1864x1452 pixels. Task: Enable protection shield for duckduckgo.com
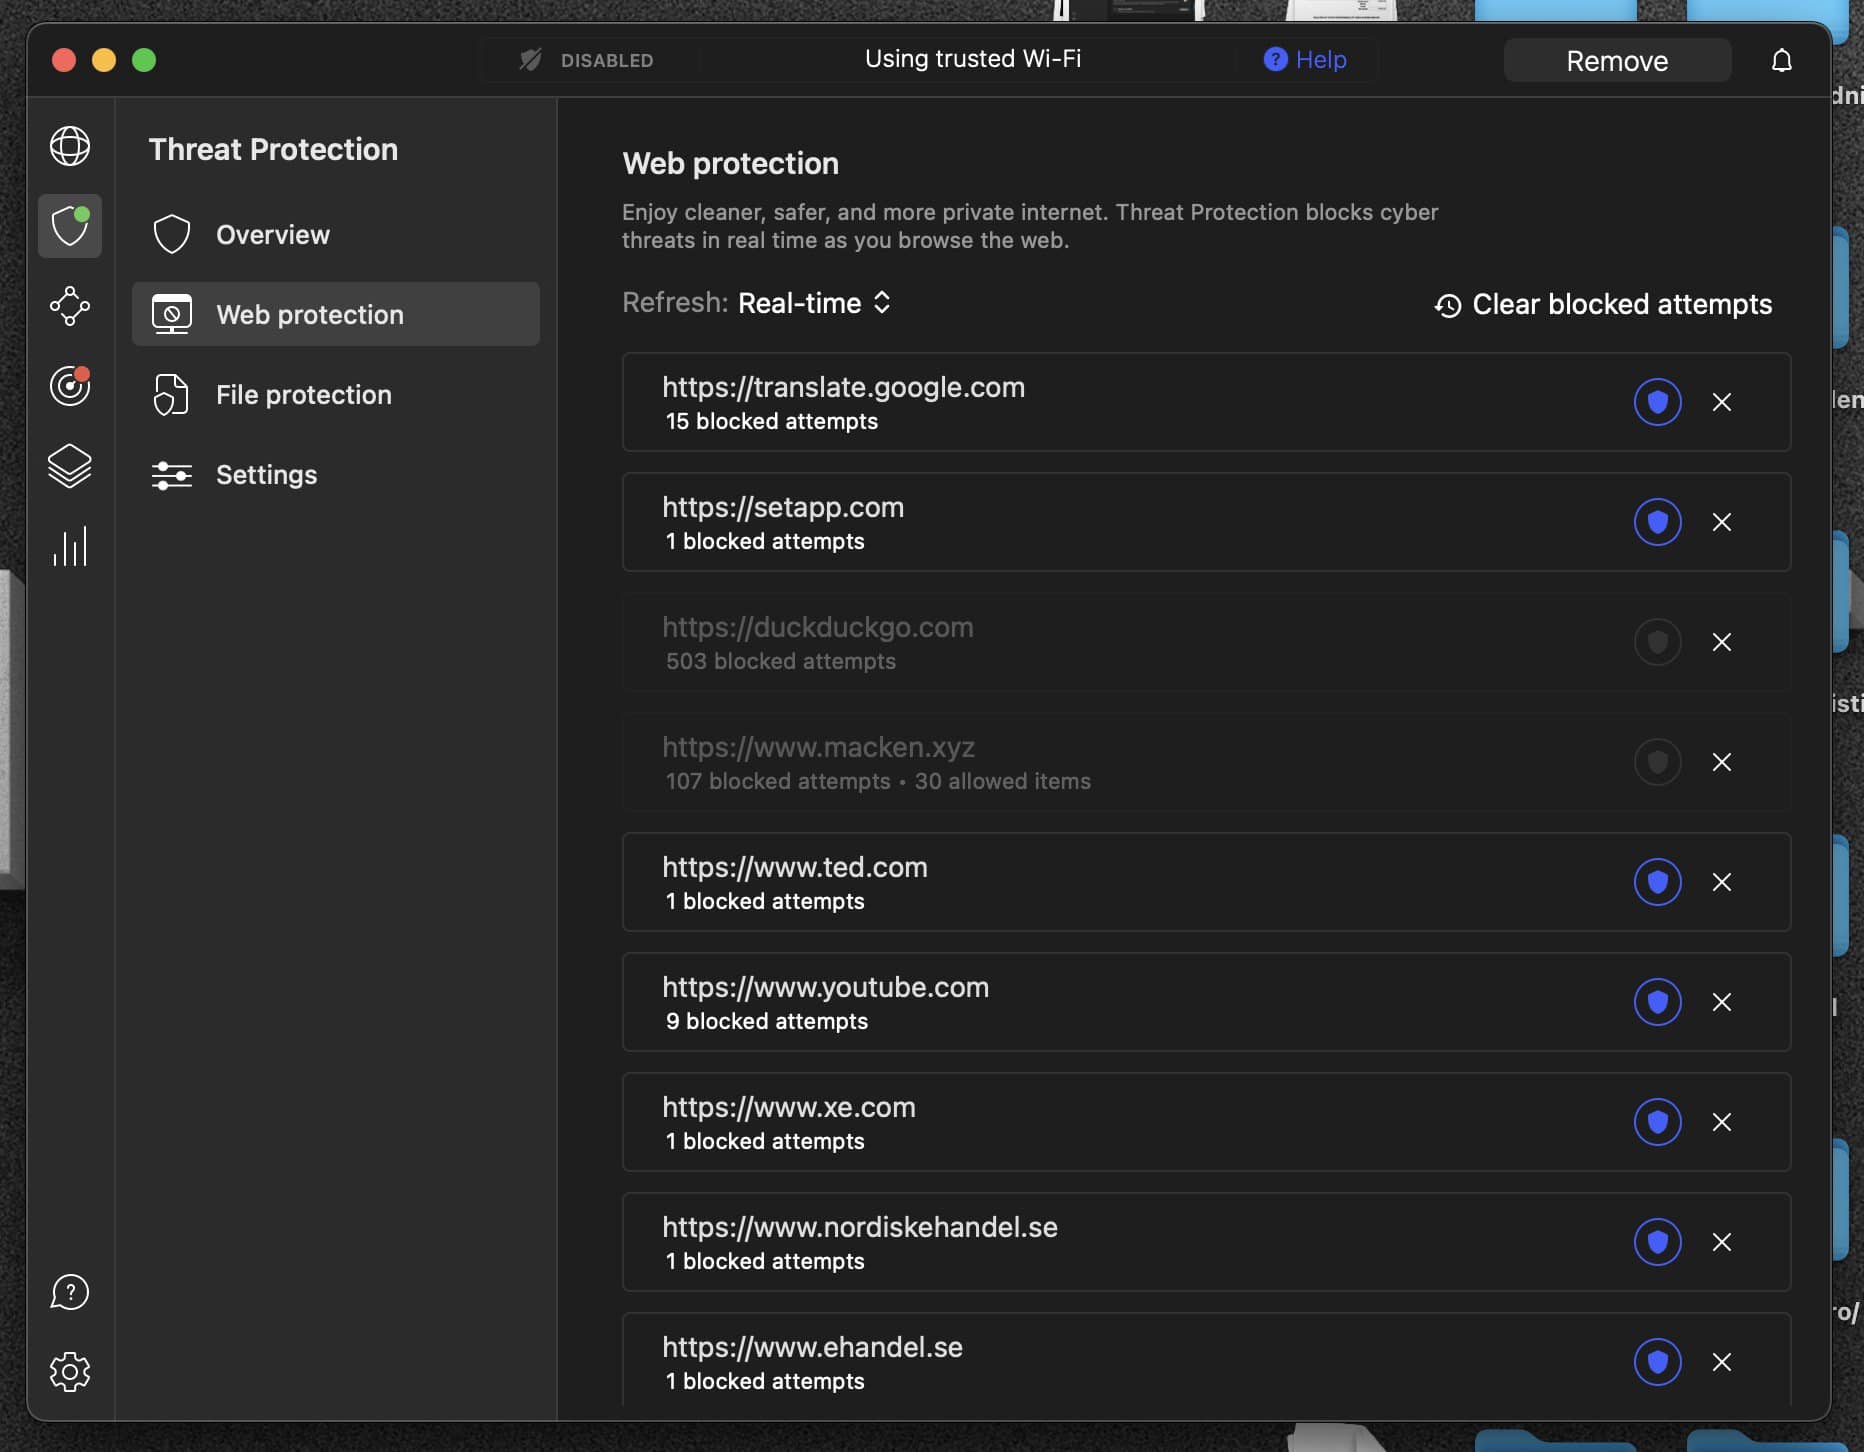[x=1658, y=642]
